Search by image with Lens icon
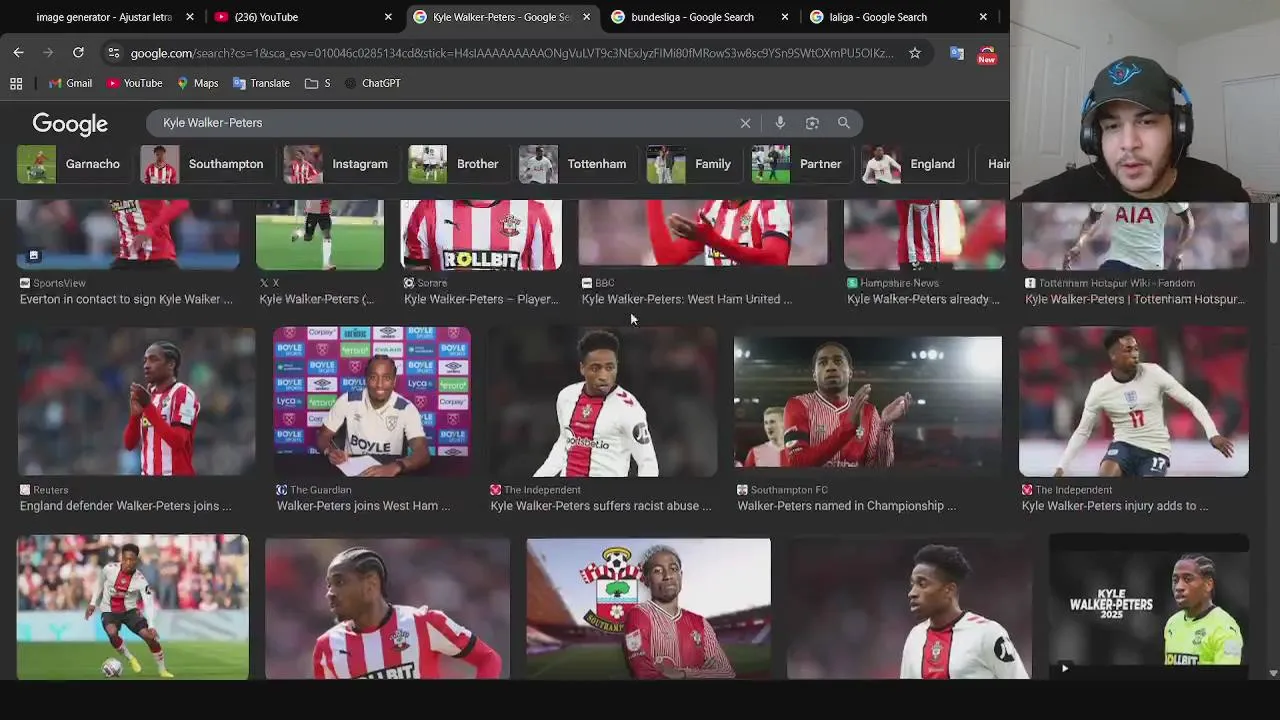 (x=812, y=123)
